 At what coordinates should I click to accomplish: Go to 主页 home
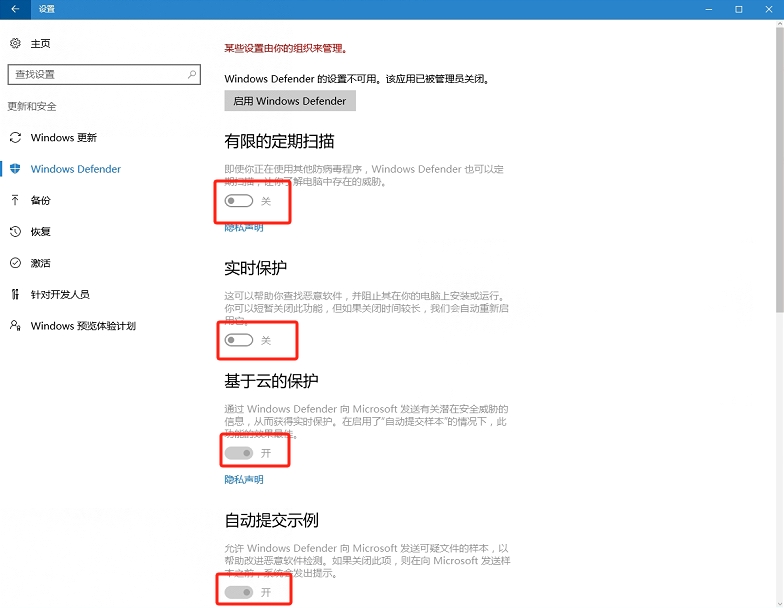[x=40, y=44]
